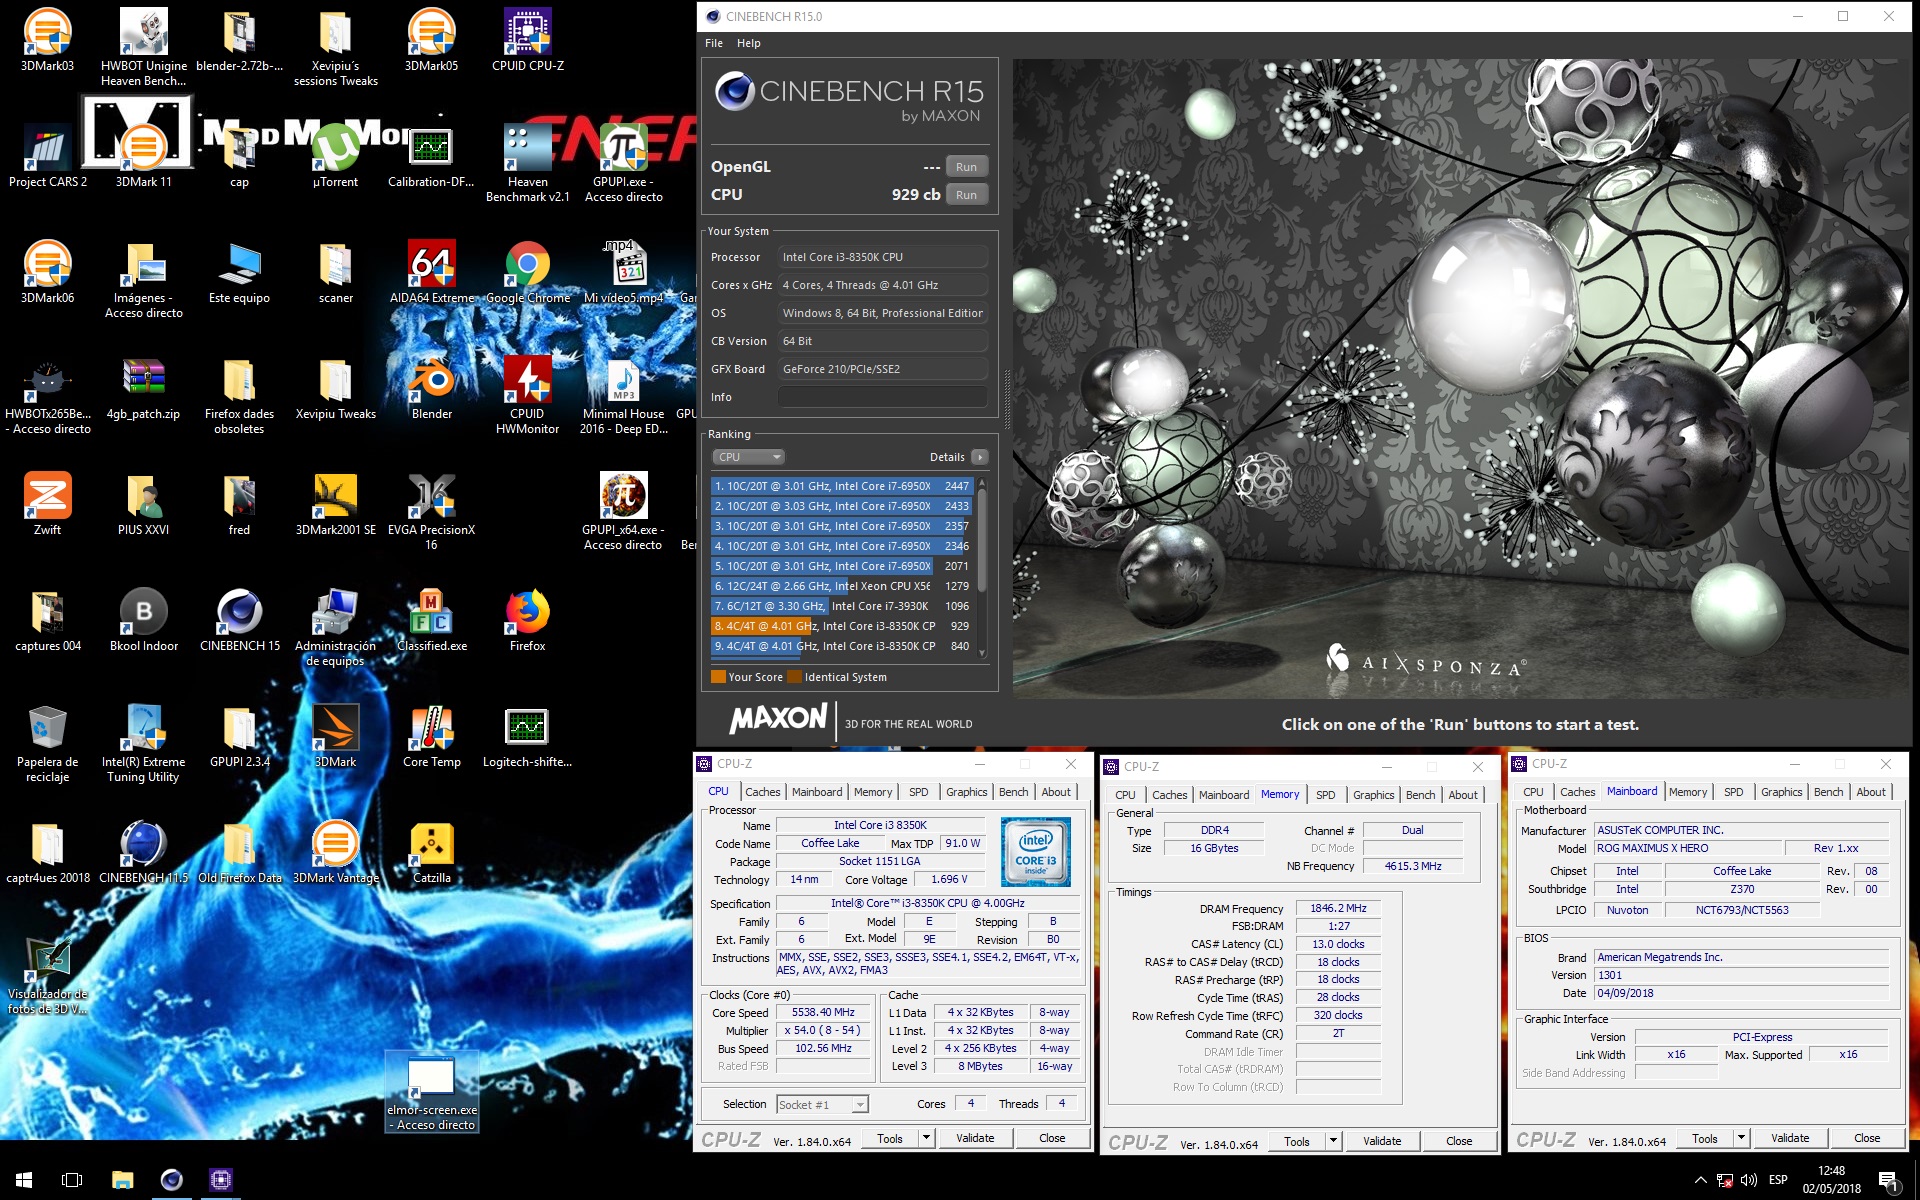
Task: Launch Catzilla desktop icon
Action: pyautogui.click(x=431, y=851)
